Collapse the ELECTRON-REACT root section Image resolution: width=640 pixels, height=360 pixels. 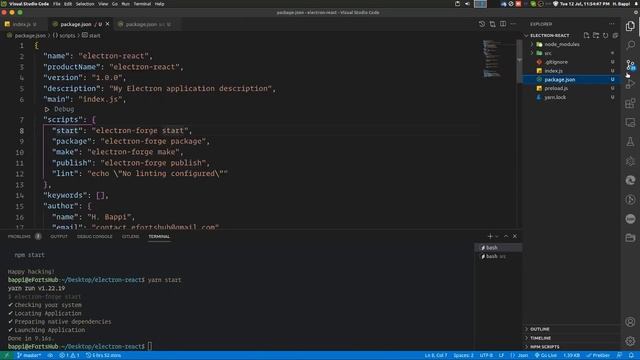point(549,36)
